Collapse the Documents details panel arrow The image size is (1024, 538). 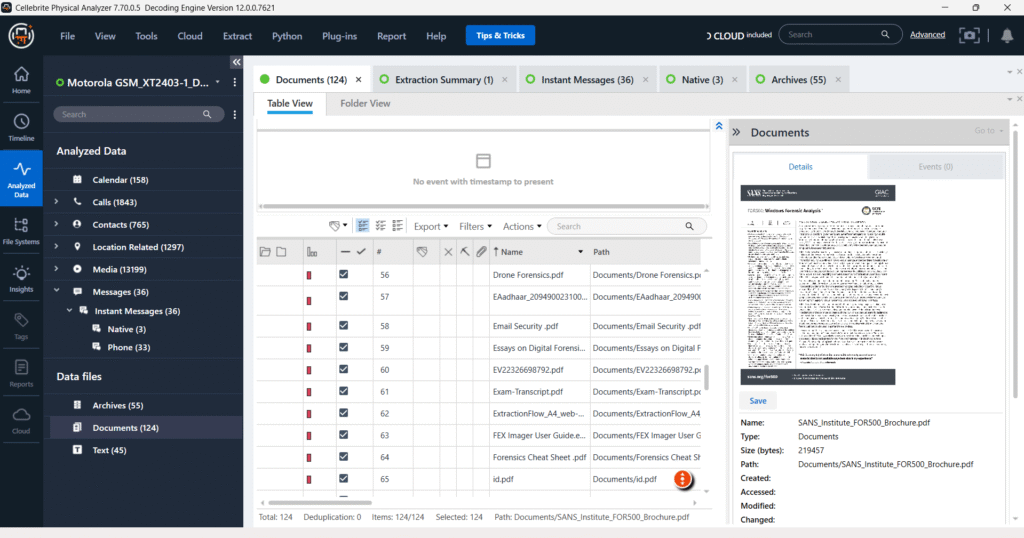click(x=737, y=133)
